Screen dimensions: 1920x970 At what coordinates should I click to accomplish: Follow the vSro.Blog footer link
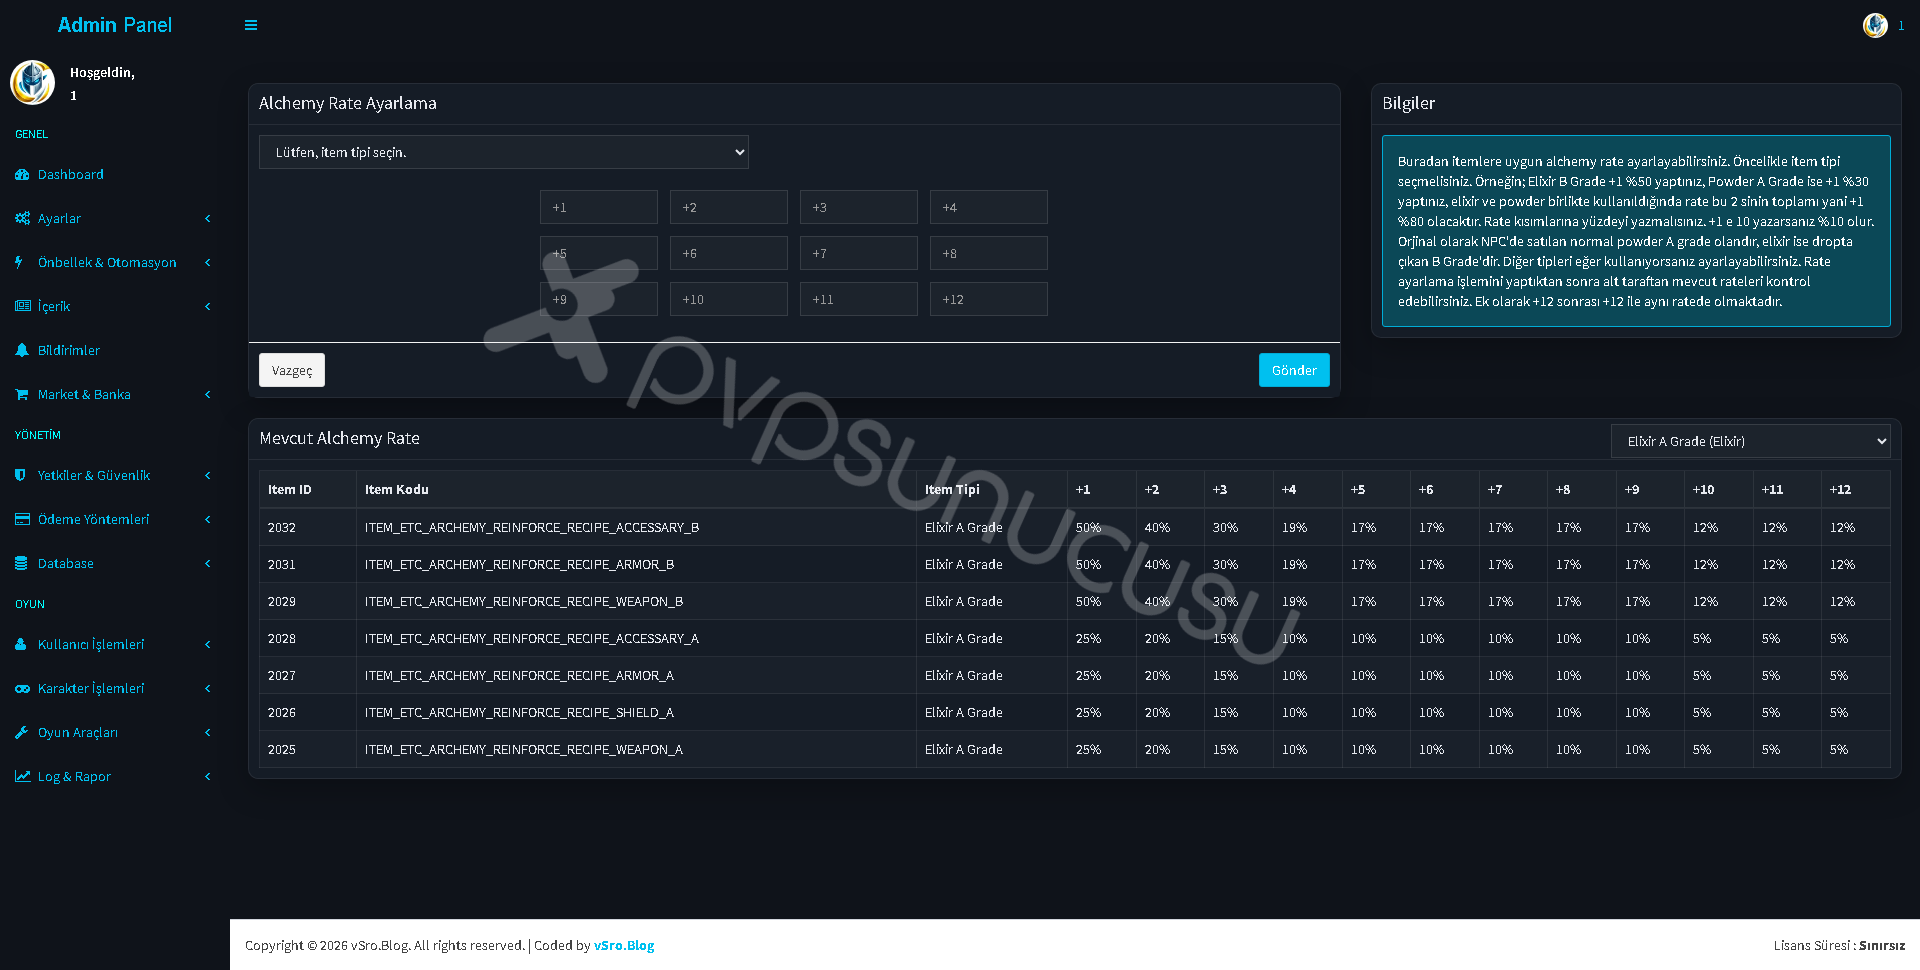[624, 945]
